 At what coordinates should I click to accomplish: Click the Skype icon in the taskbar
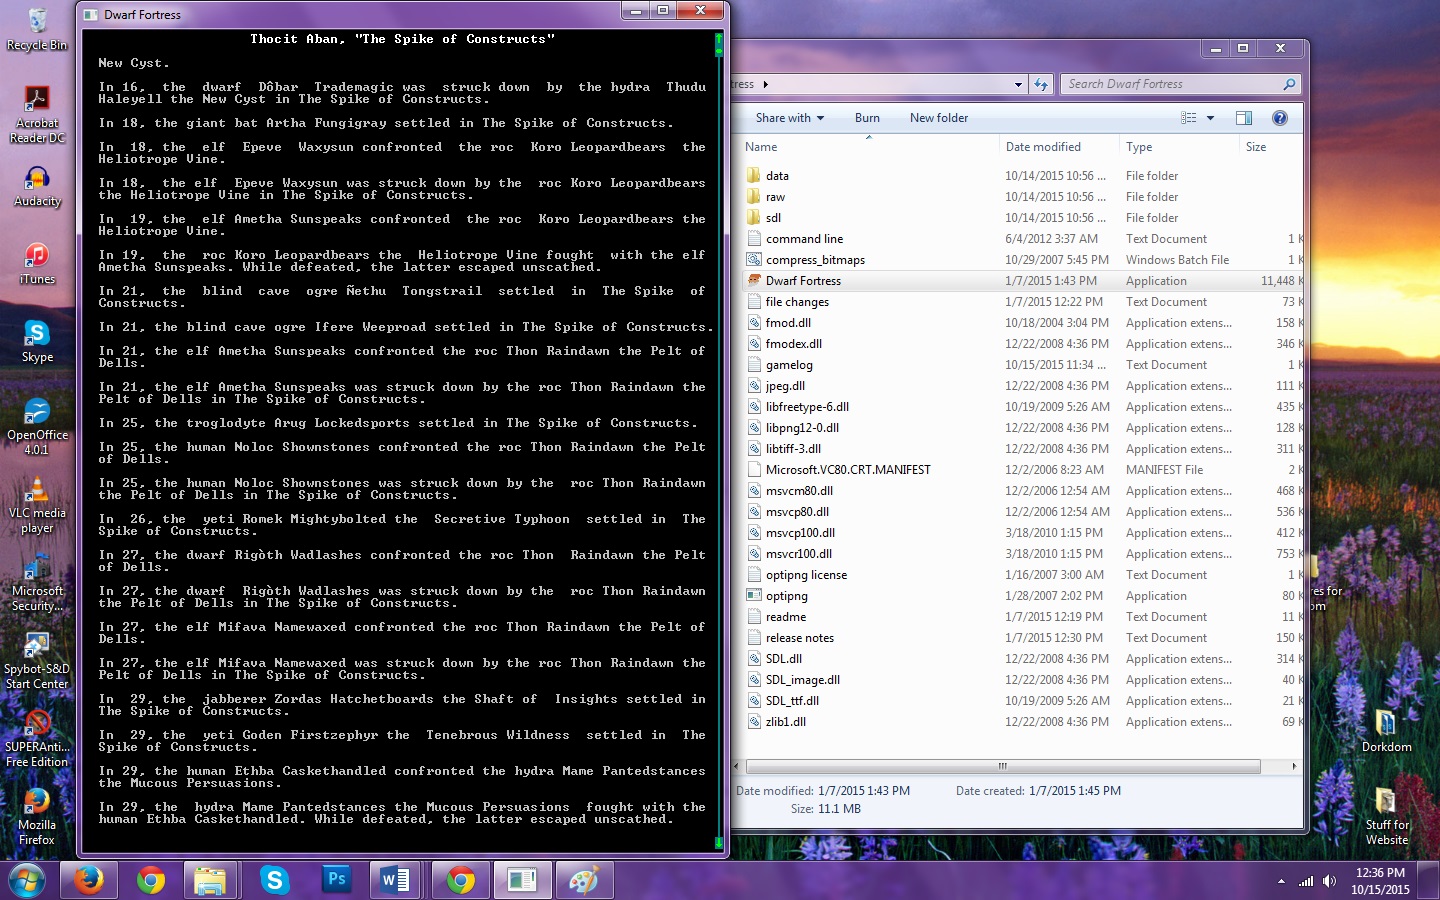[274, 880]
